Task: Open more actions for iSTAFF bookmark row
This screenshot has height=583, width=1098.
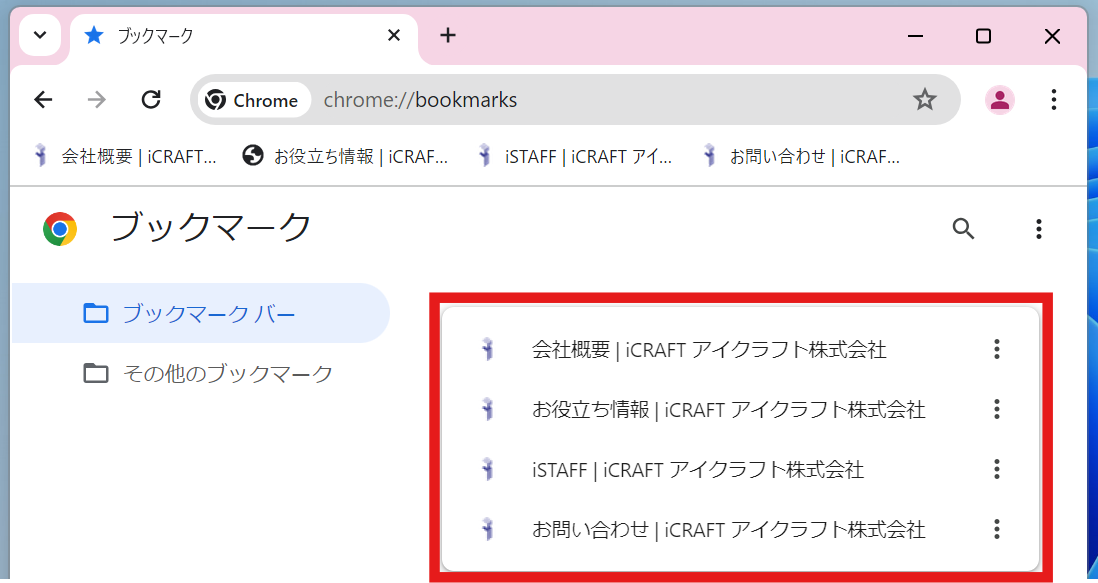Action: 996,469
